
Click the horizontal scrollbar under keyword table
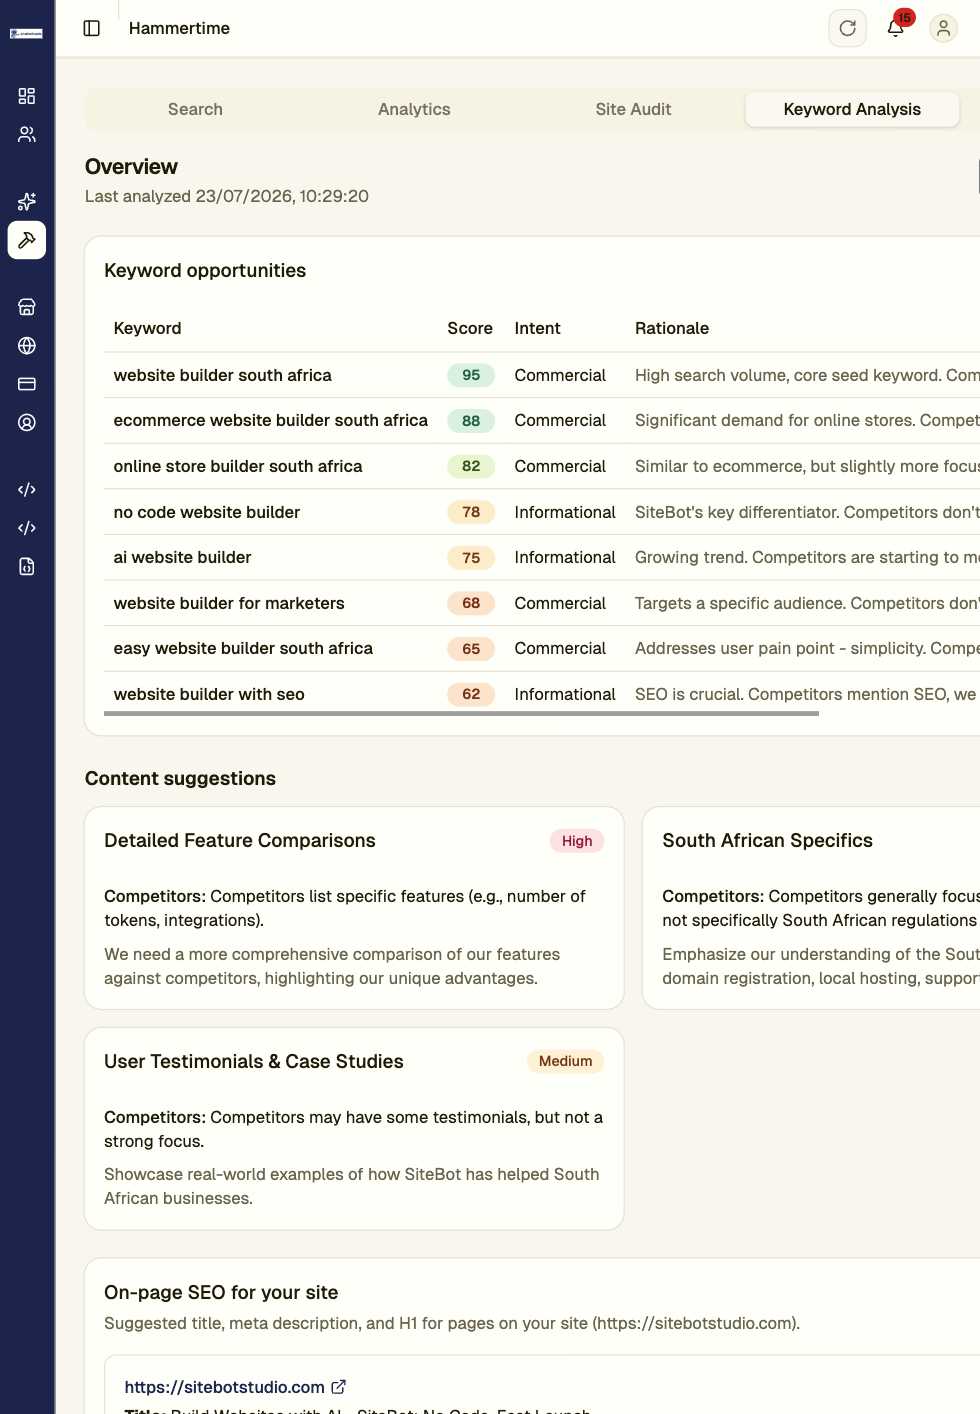[461, 713]
